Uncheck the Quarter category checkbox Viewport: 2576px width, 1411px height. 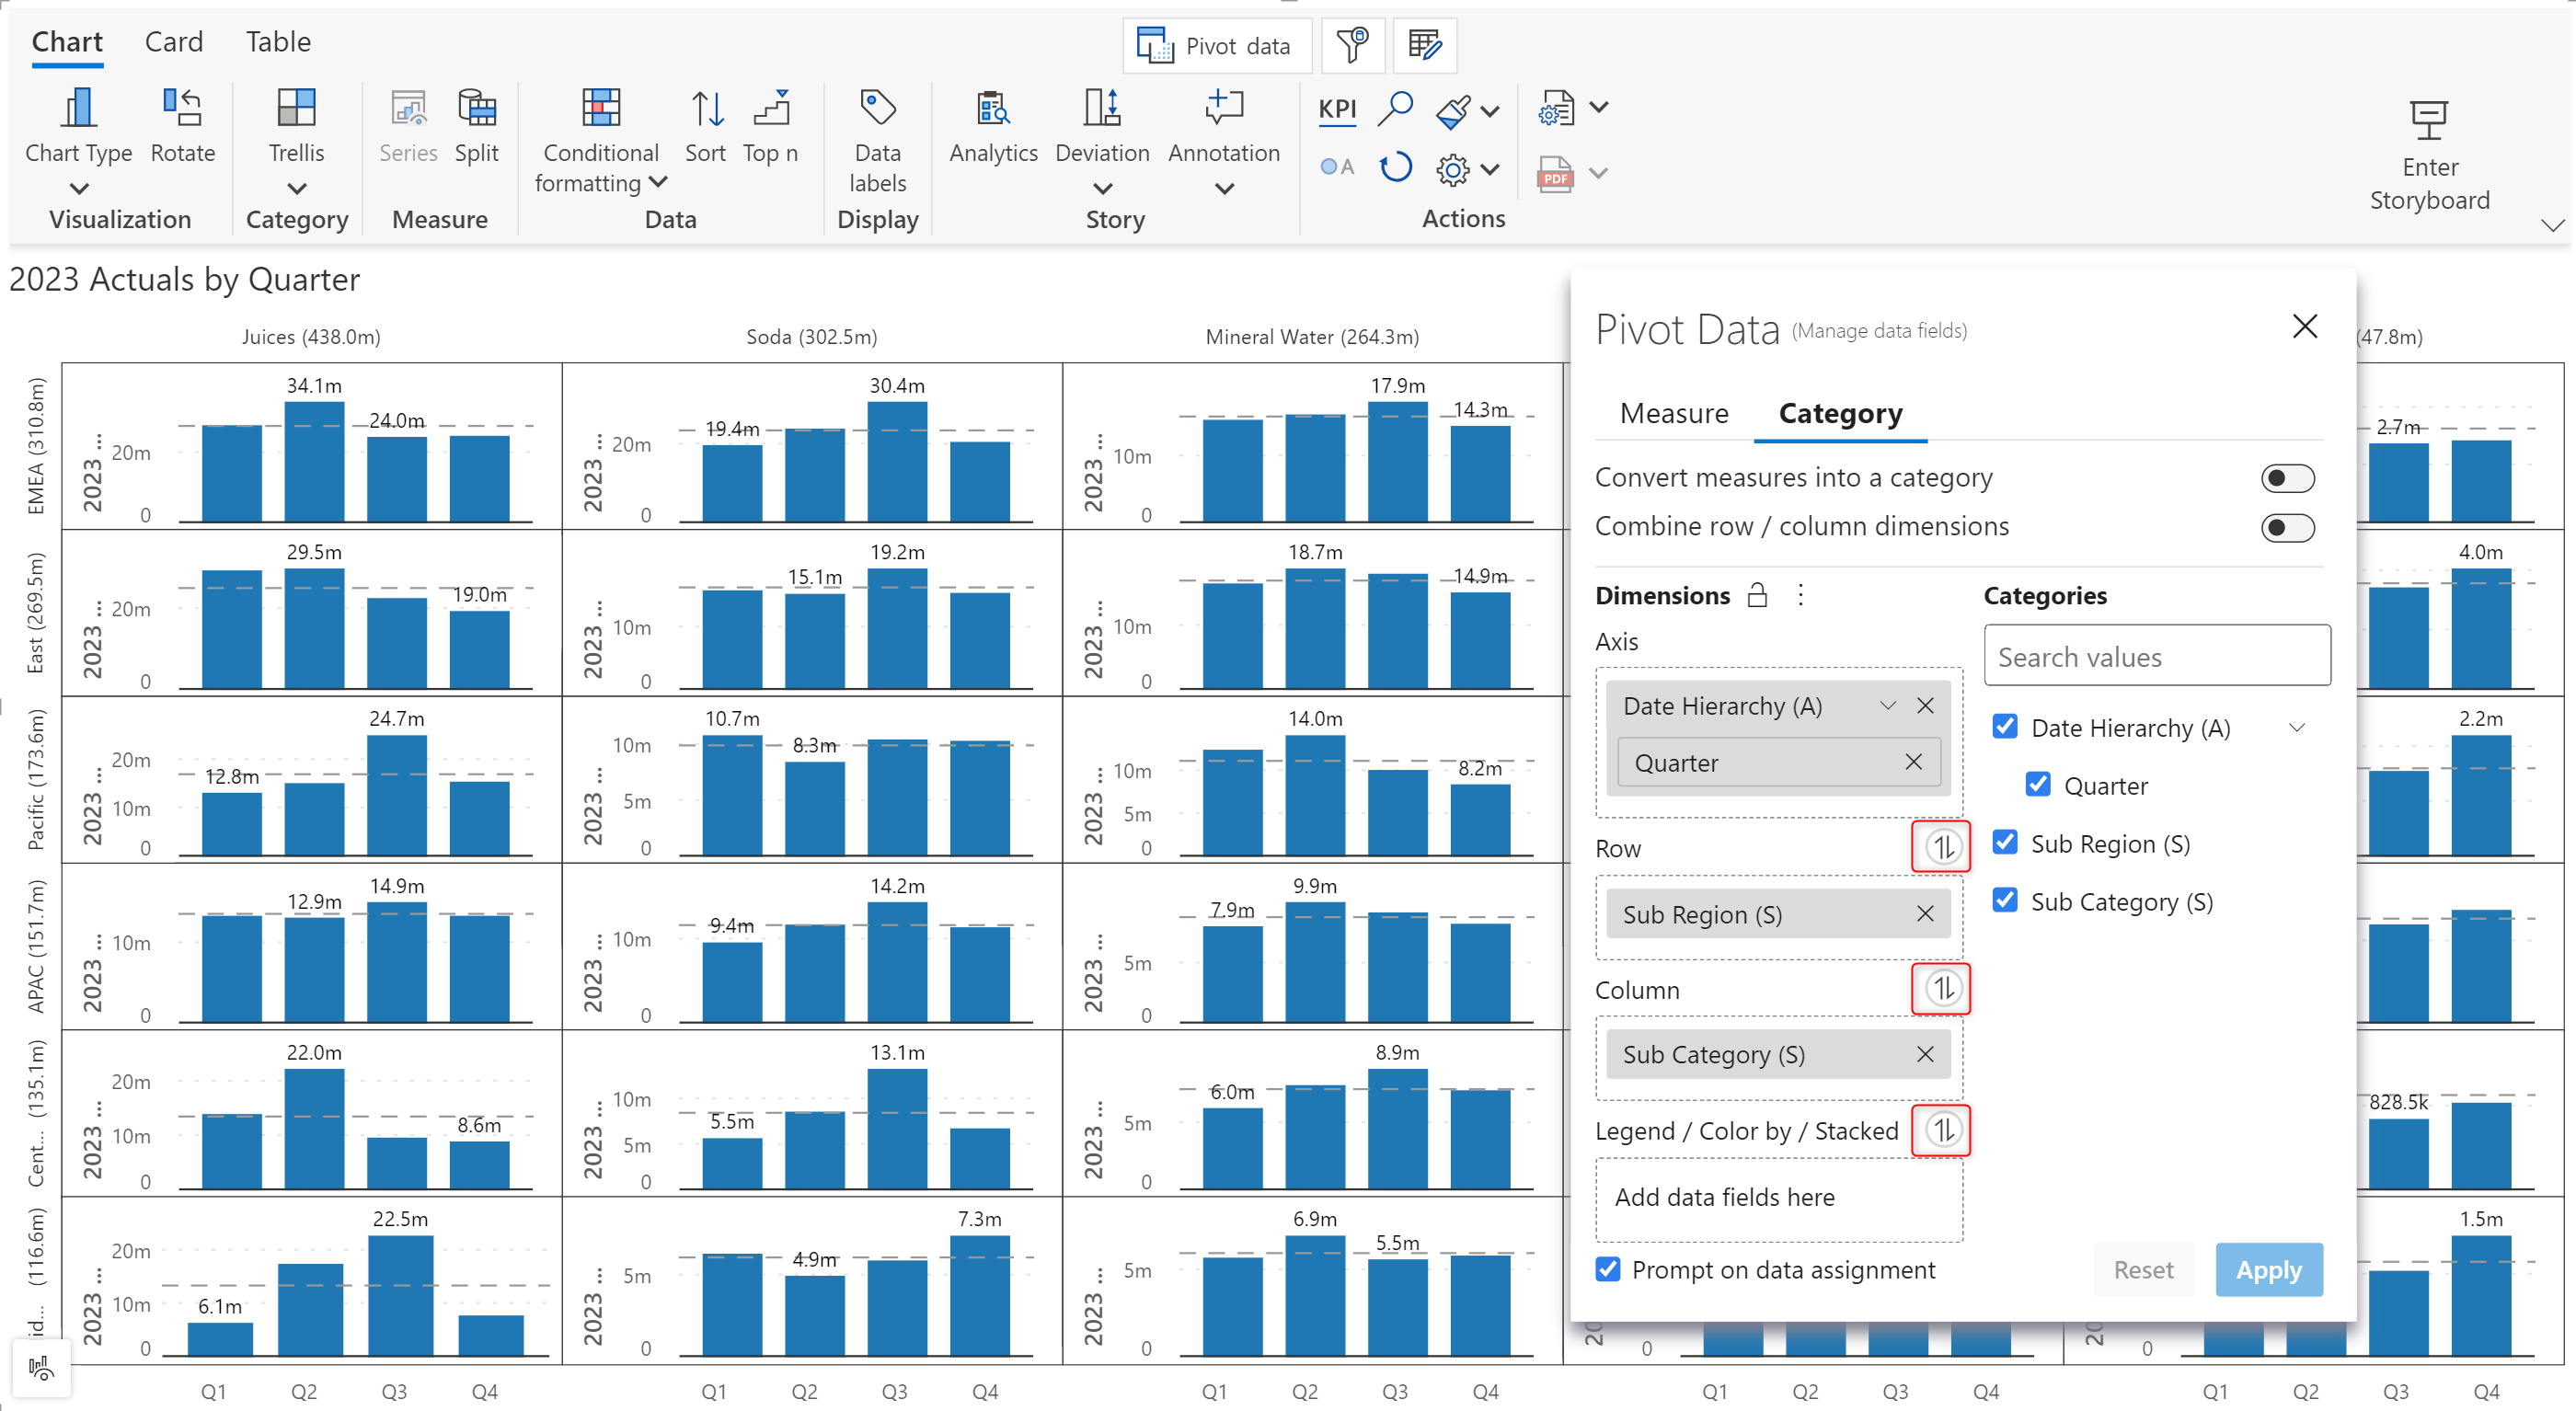pyautogui.click(x=2037, y=784)
